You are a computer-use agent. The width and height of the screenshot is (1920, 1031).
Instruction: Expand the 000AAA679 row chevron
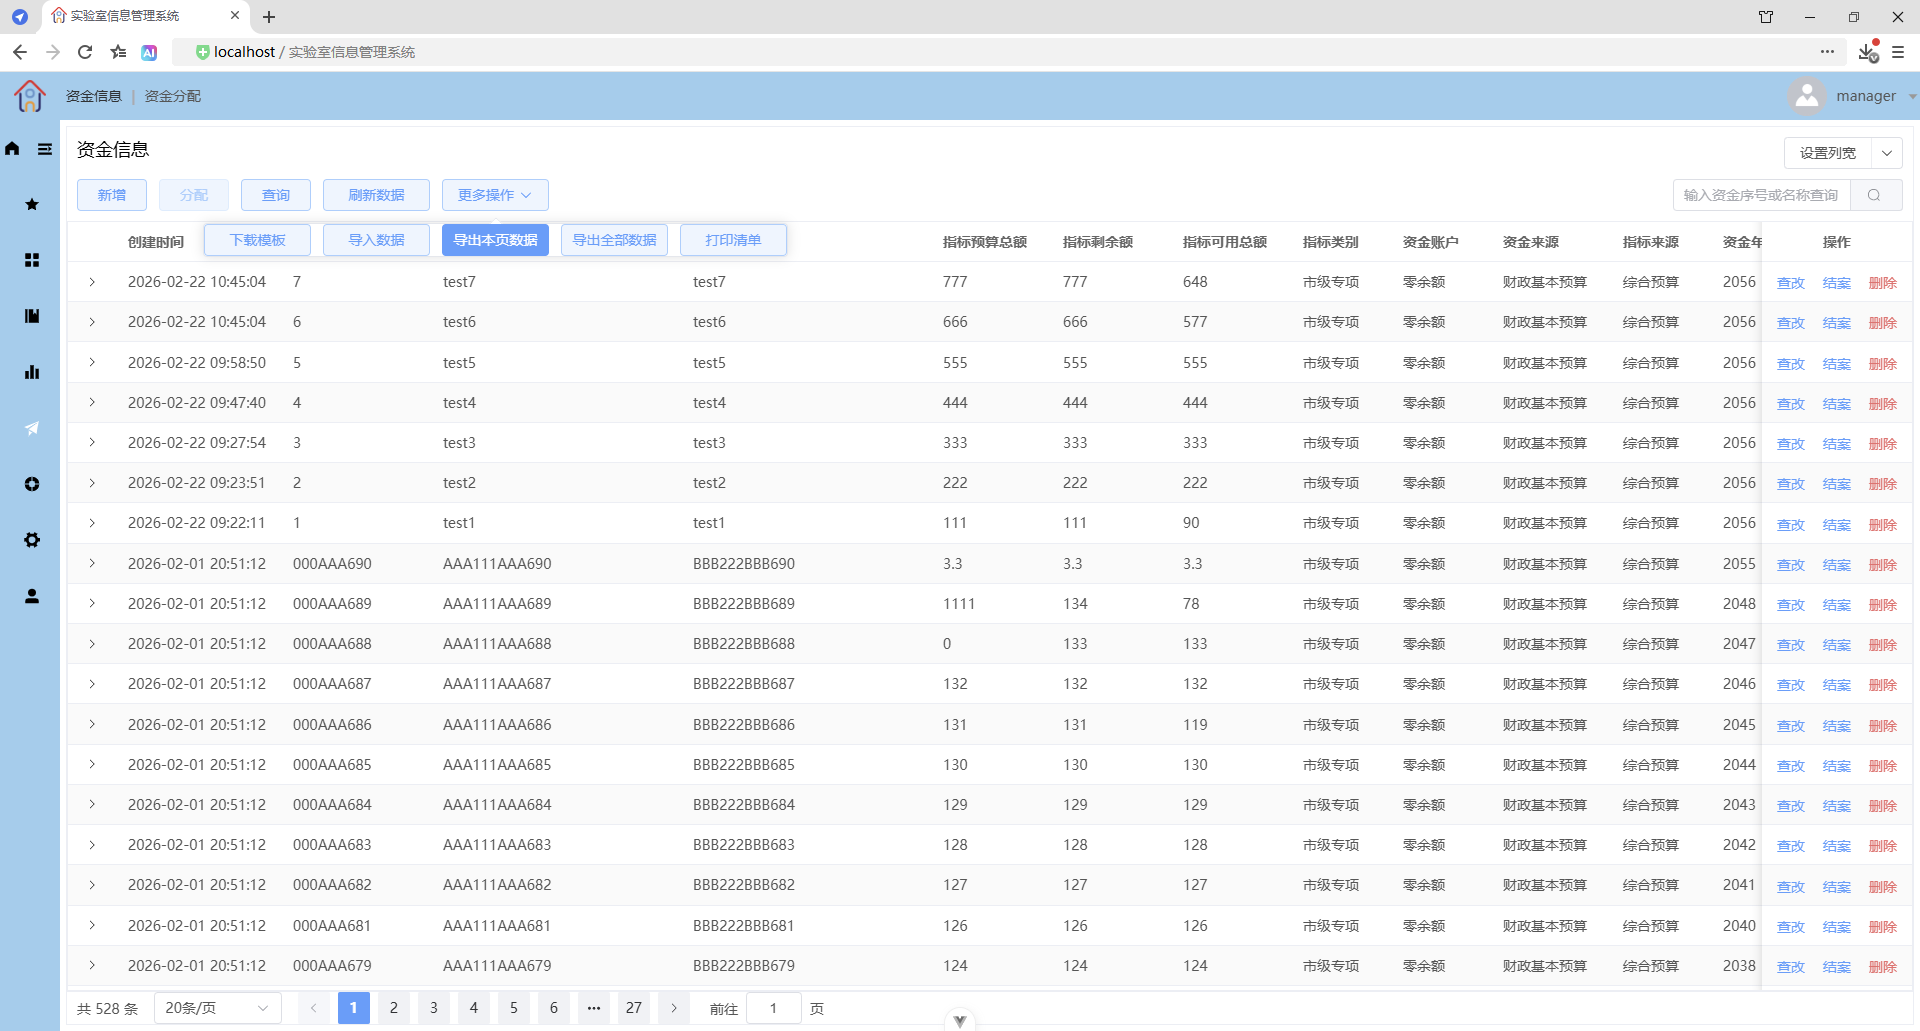(x=92, y=965)
